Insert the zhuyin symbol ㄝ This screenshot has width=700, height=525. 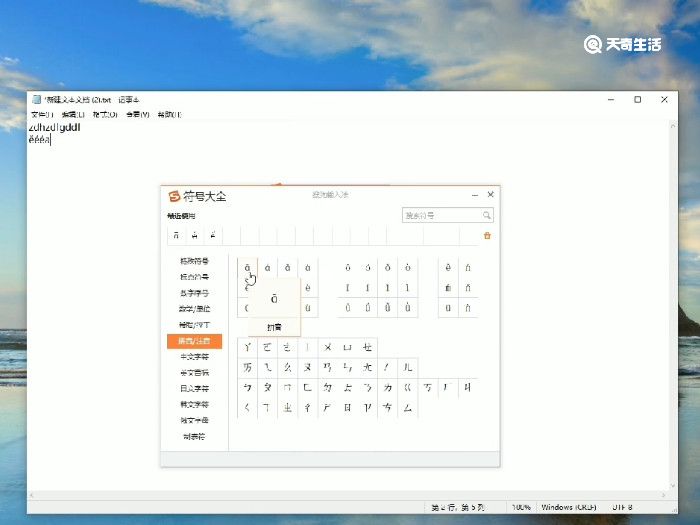coord(368,347)
